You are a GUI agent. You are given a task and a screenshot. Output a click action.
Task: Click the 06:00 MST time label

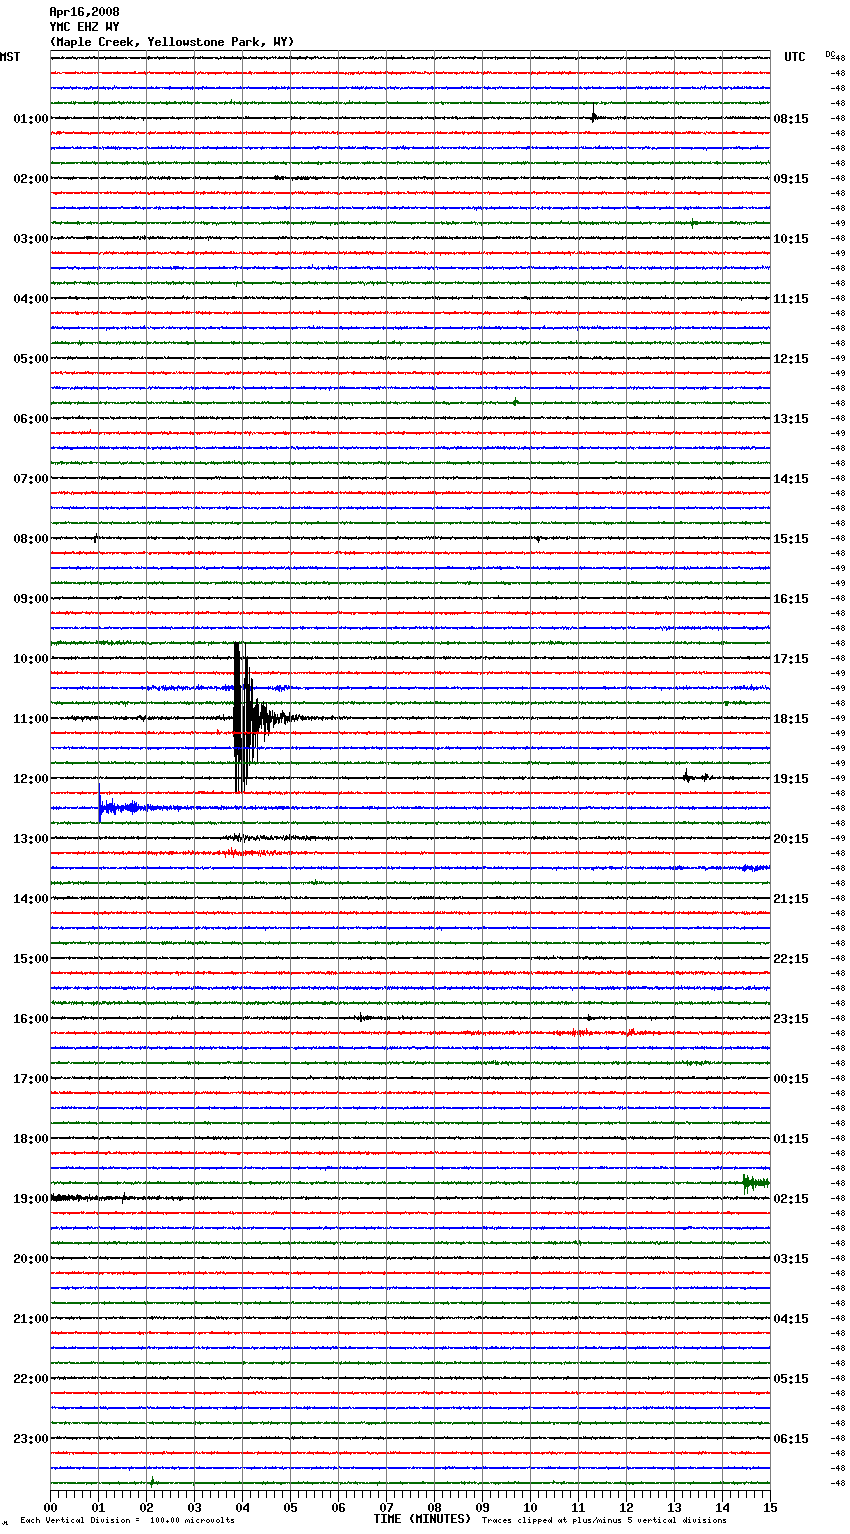tap(30, 419)
